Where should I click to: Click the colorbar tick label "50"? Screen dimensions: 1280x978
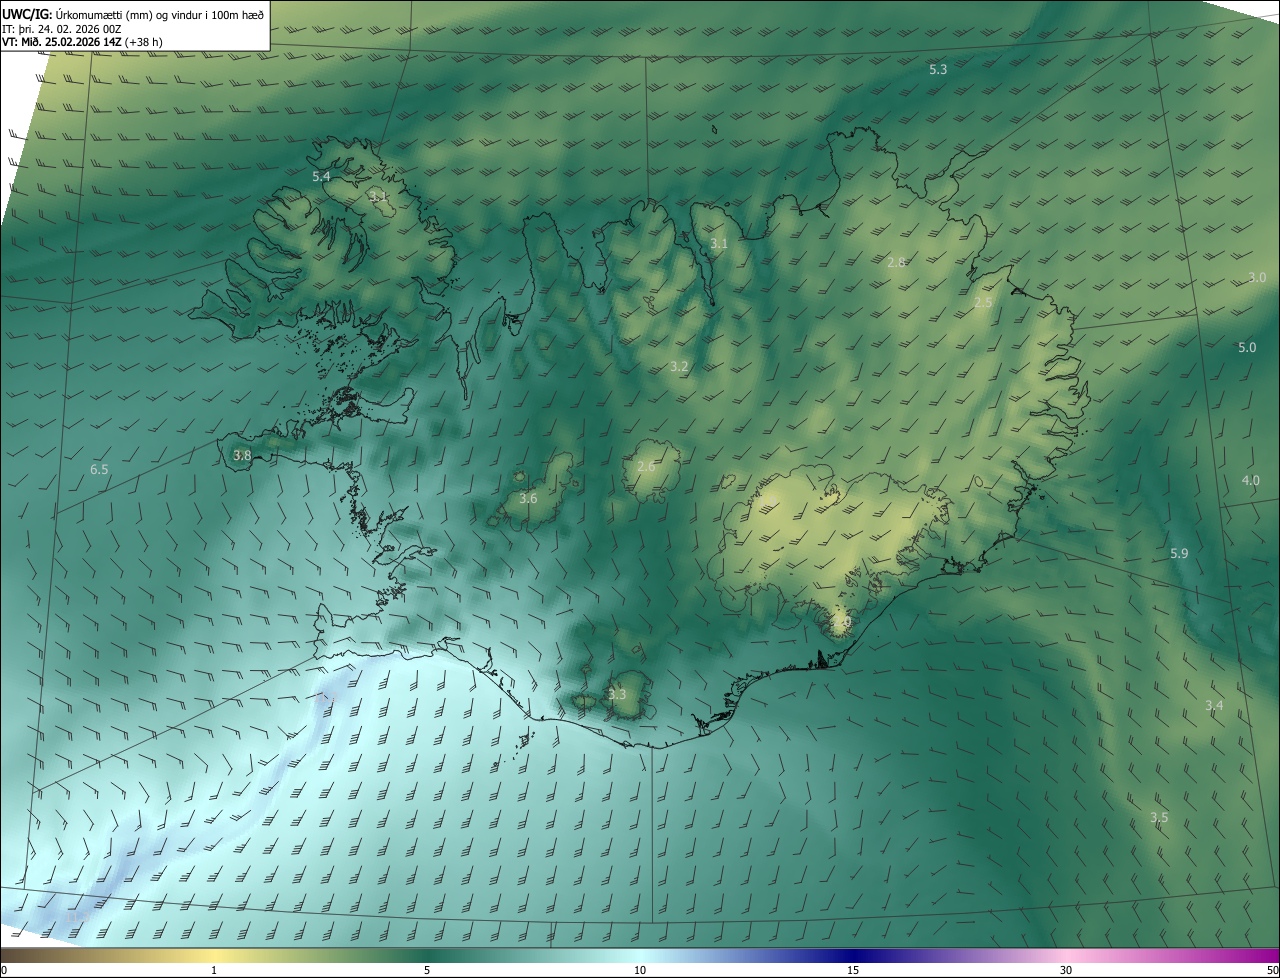pos(1272,970)
